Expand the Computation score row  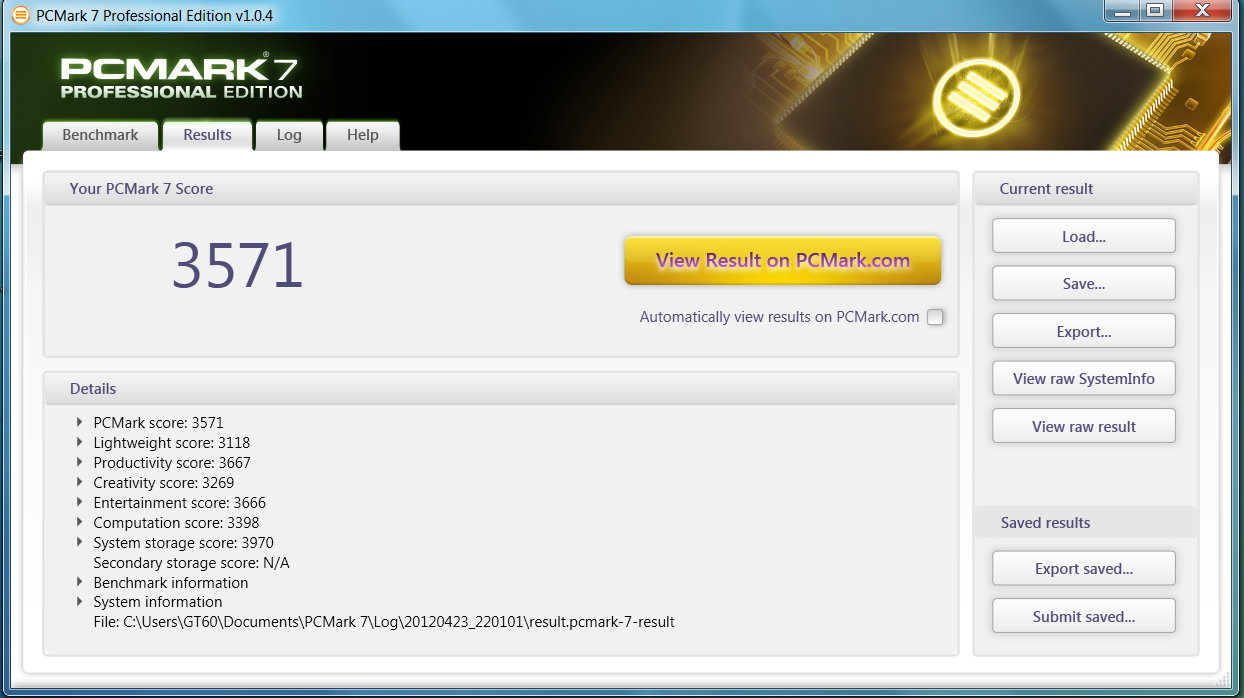click(x=80, y=522)
